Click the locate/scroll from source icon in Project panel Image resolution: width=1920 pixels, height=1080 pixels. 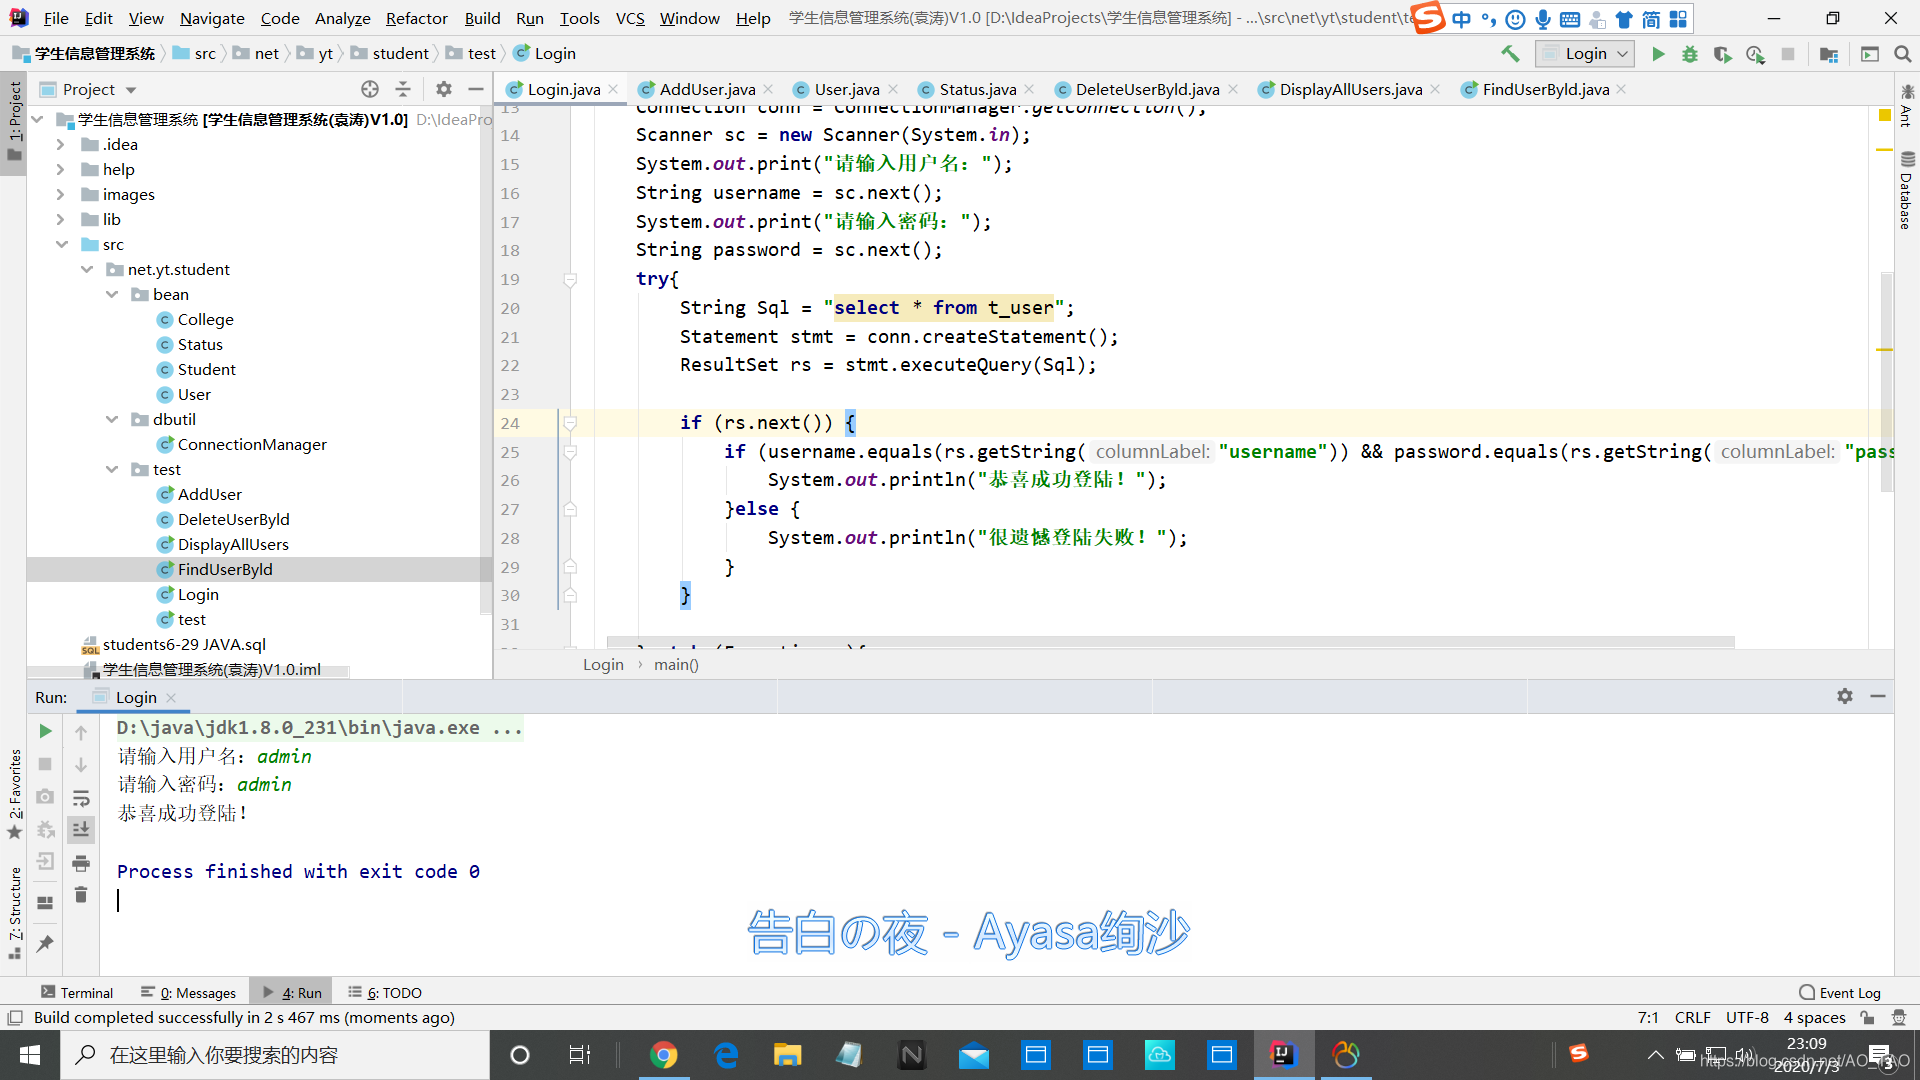(370, 89)
